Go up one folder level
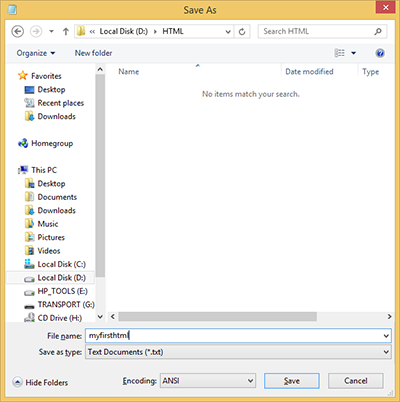The image size is (400, 402). [66, 32]
